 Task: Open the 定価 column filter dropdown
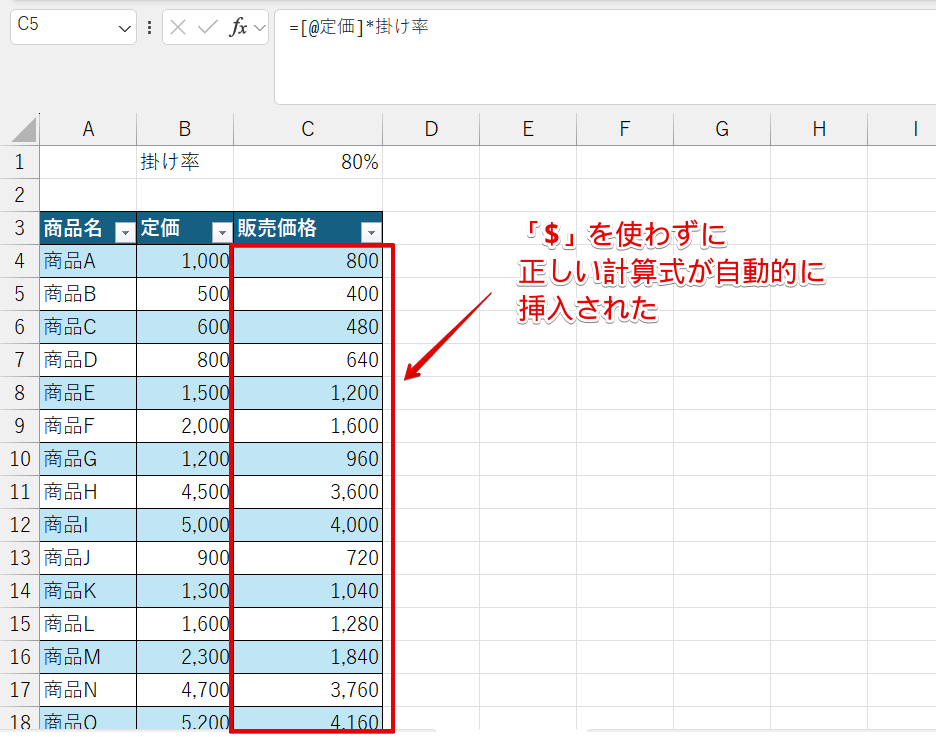[222, 232]
